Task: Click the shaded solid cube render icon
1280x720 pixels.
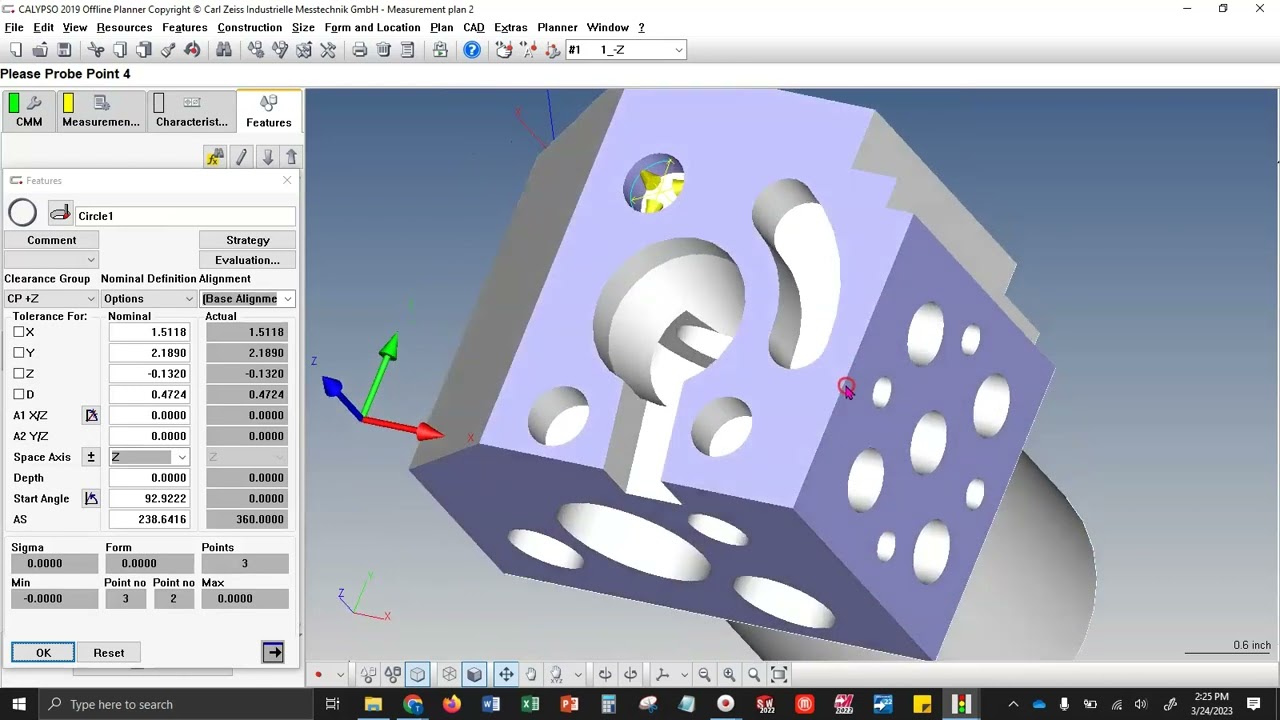Action: coord(475,675)
